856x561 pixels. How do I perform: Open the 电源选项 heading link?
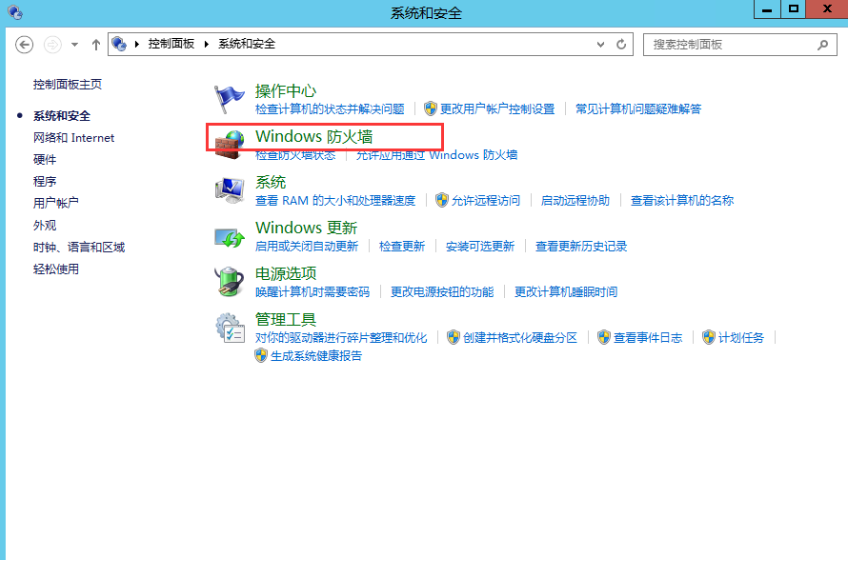point(286,273)
